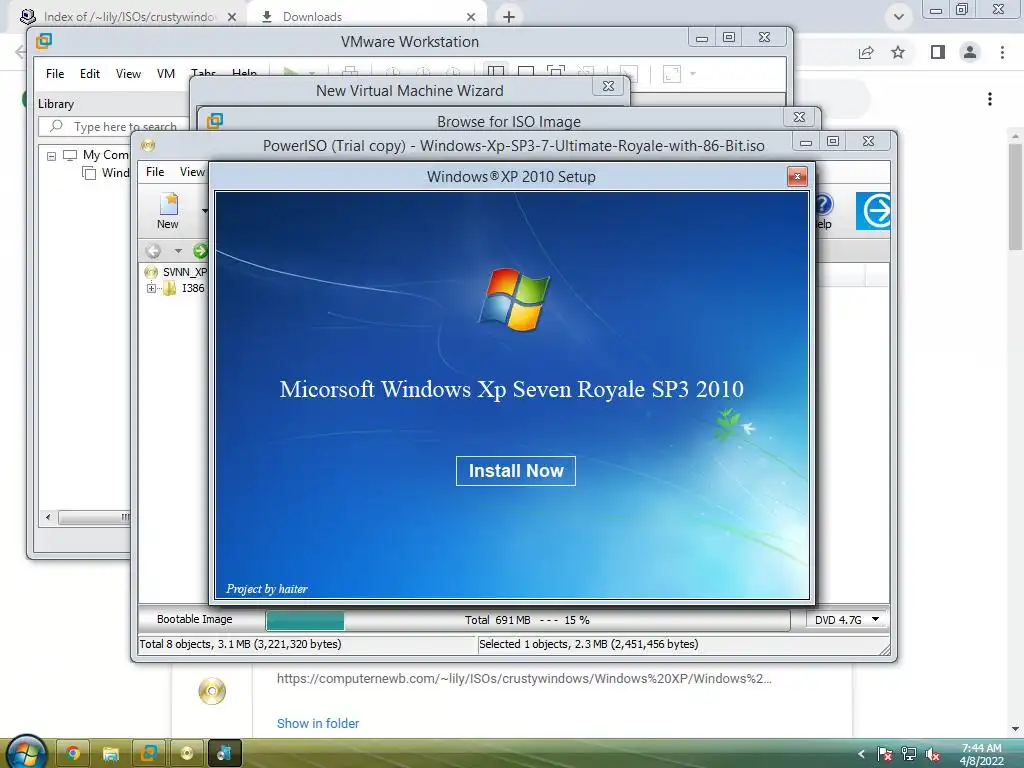Open the VMware Workstation View menu
The height and width of the screenshot is (768, 1024).
click(128, 74)
